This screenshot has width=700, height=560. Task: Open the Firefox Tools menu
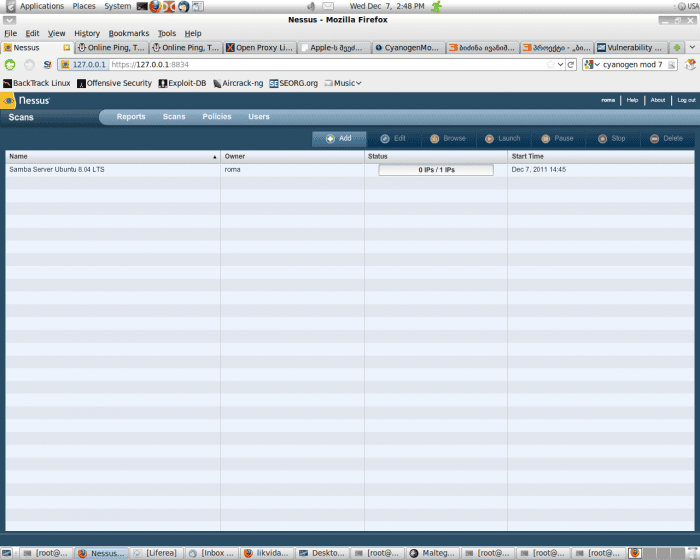pyautogui.click(x=167, y=33)
